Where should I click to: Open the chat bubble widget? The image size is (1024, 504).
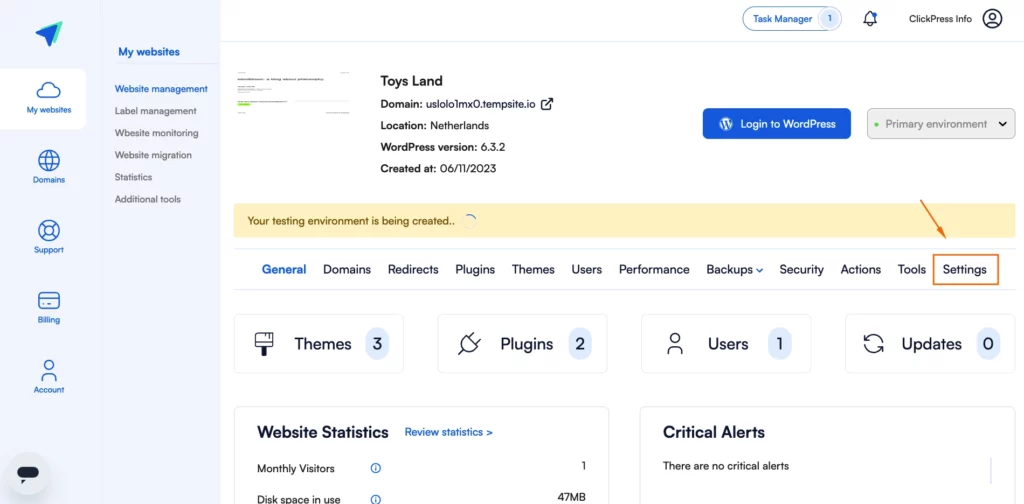pyautogui.click(x=28, y=473)
